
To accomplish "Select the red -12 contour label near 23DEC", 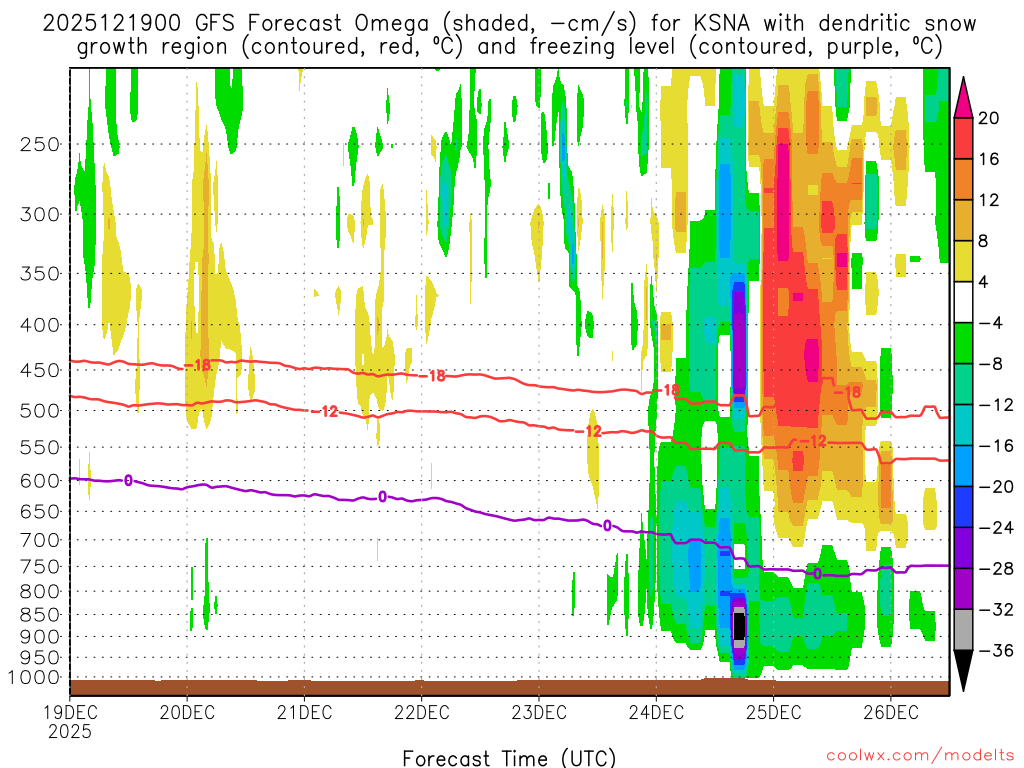I will pyautogui.click(x=588, y=431).
